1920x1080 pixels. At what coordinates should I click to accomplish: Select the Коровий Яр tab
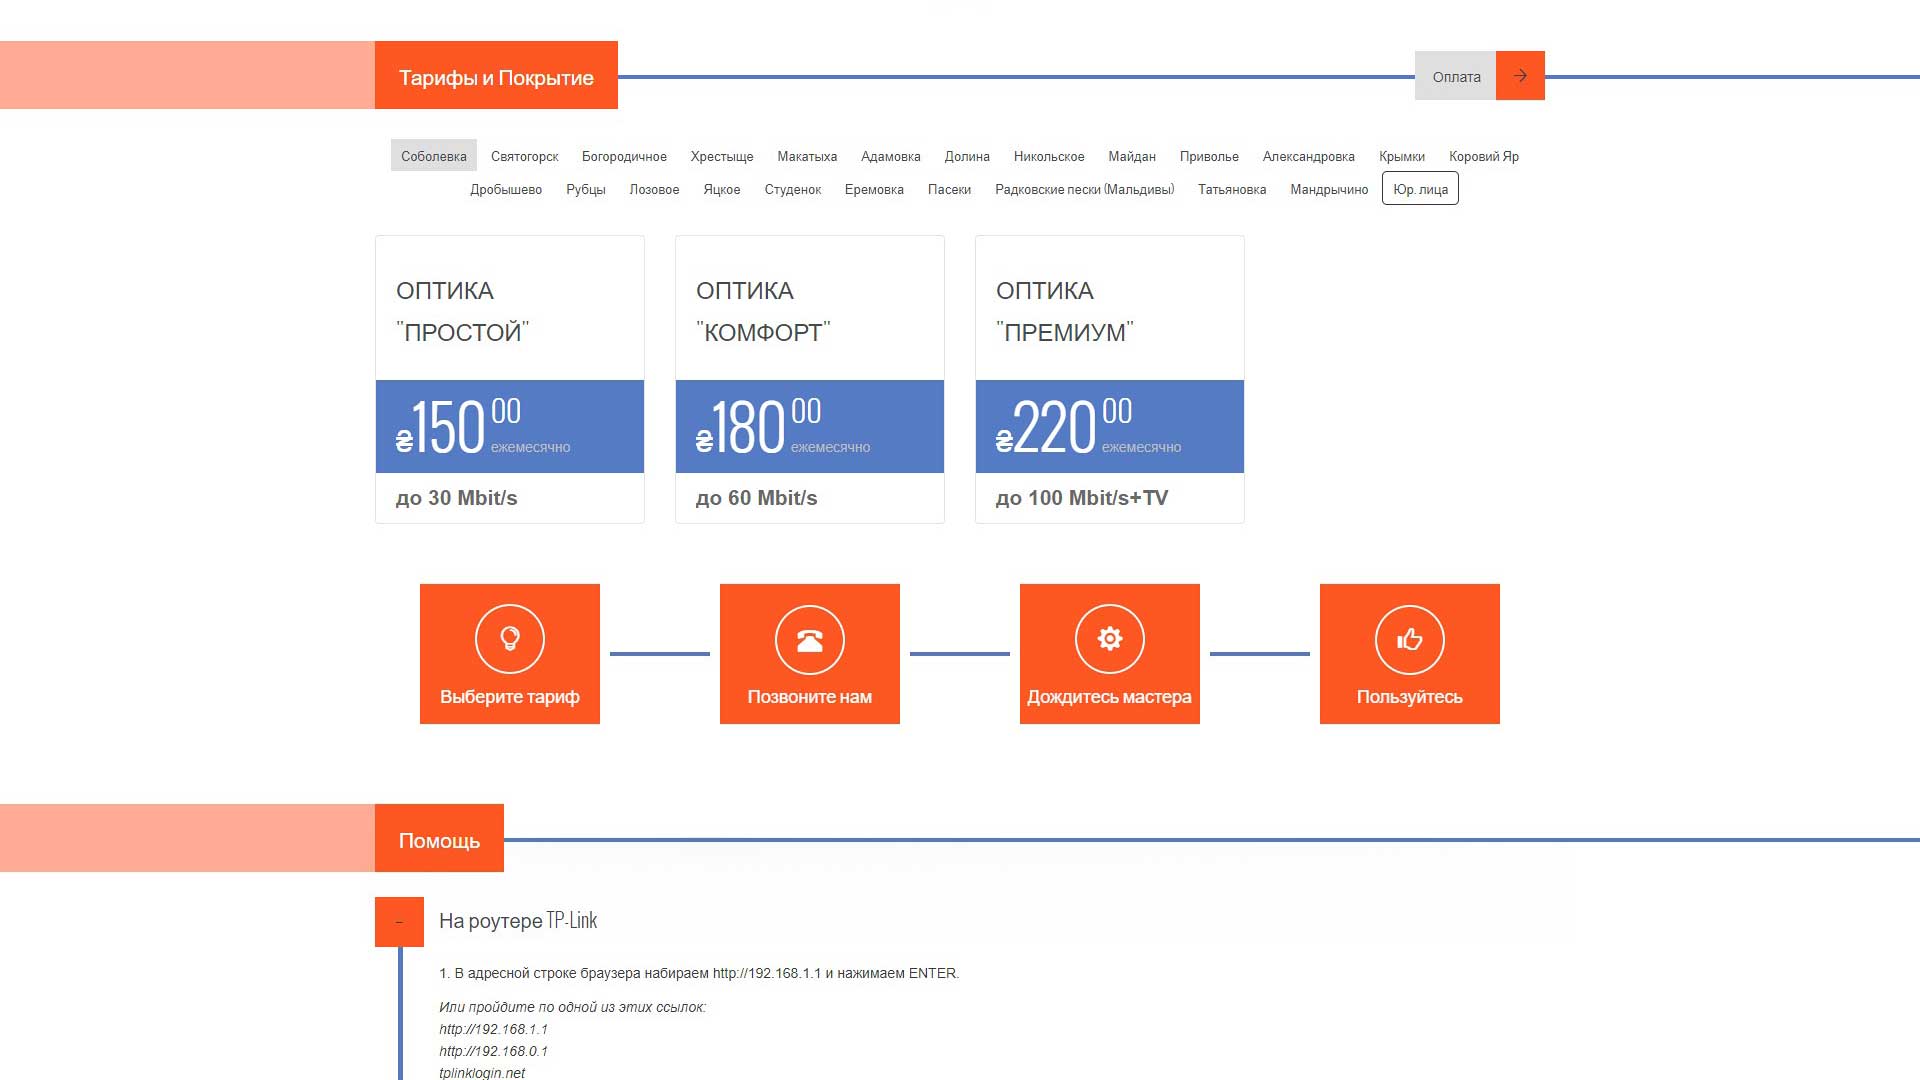1483,156
